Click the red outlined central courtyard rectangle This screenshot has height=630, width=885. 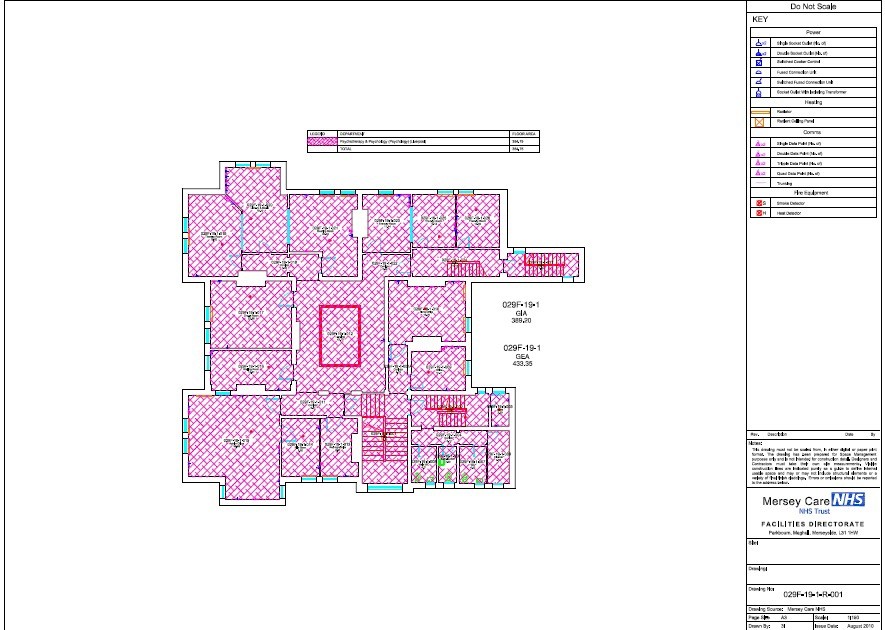click(339, 335)
